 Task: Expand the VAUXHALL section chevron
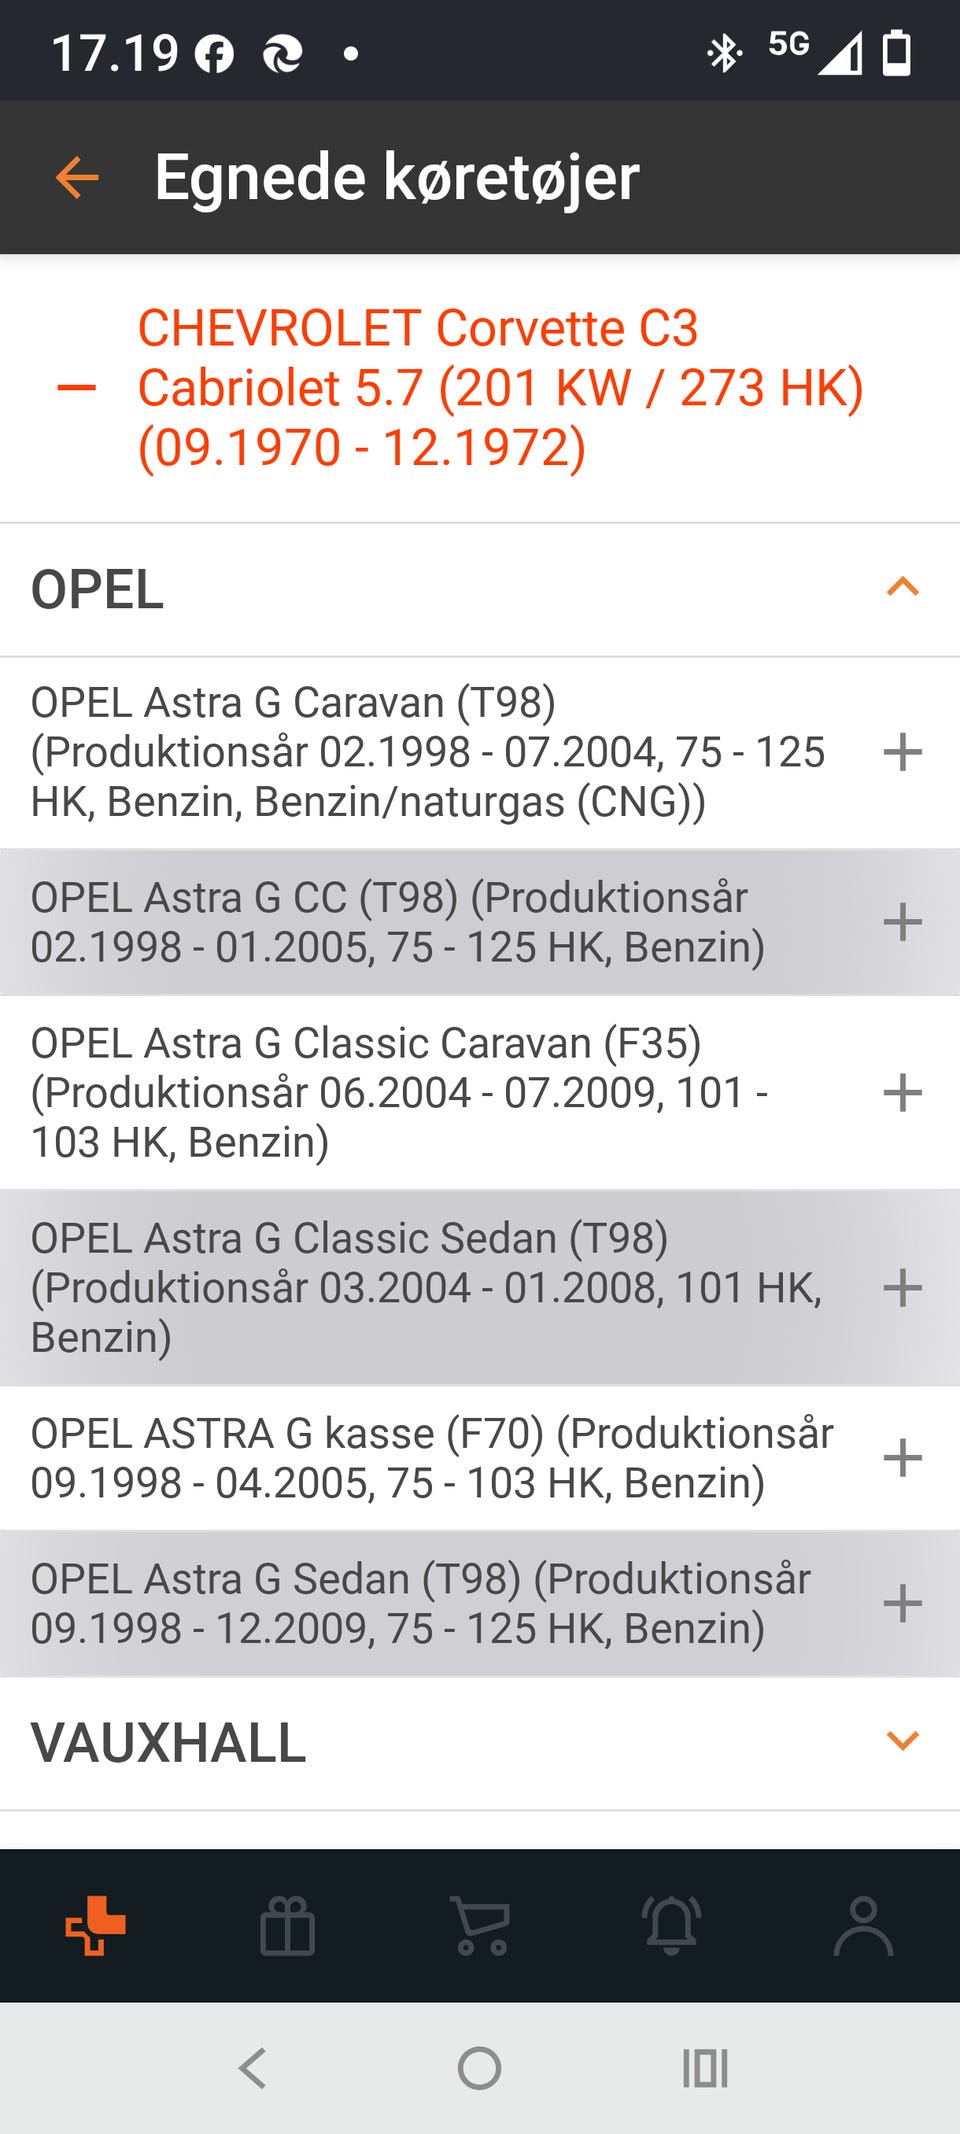pos(902,1741)
